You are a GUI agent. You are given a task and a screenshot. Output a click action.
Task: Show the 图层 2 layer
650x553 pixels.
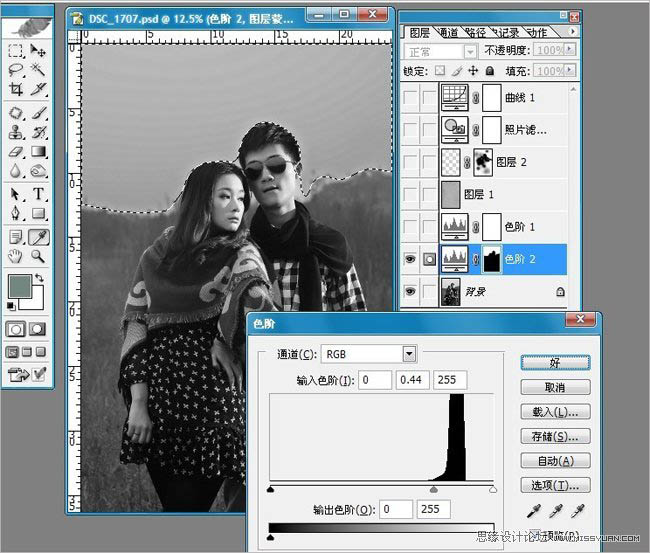(x=410, y=162)
